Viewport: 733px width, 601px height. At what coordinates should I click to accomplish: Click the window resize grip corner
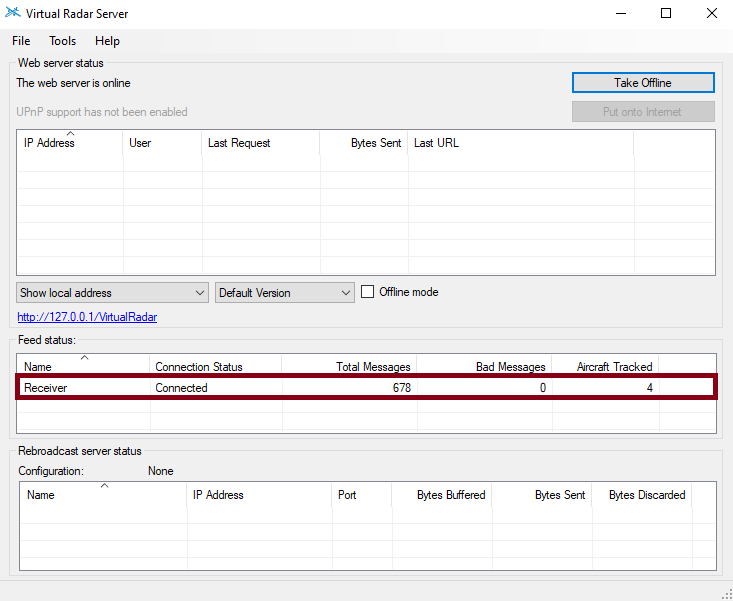(x=727, y=594)
